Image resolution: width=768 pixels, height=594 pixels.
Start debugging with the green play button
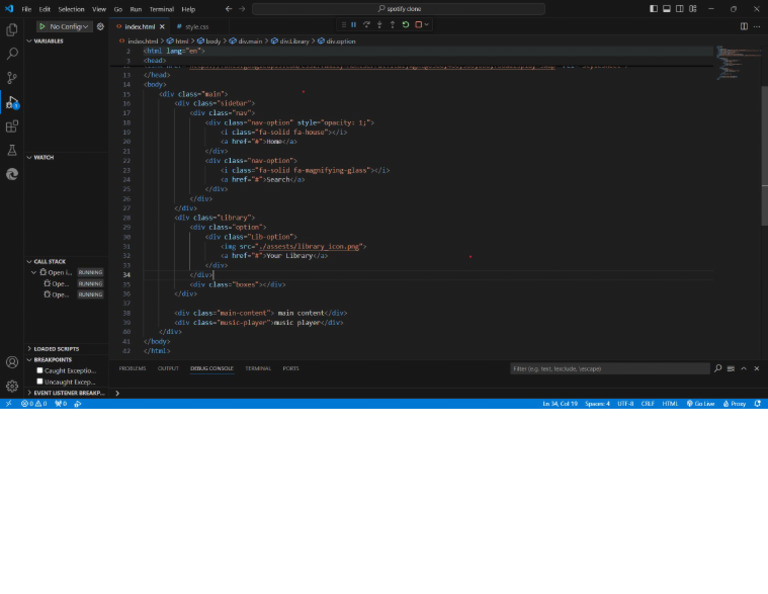(x=43, y=26)
